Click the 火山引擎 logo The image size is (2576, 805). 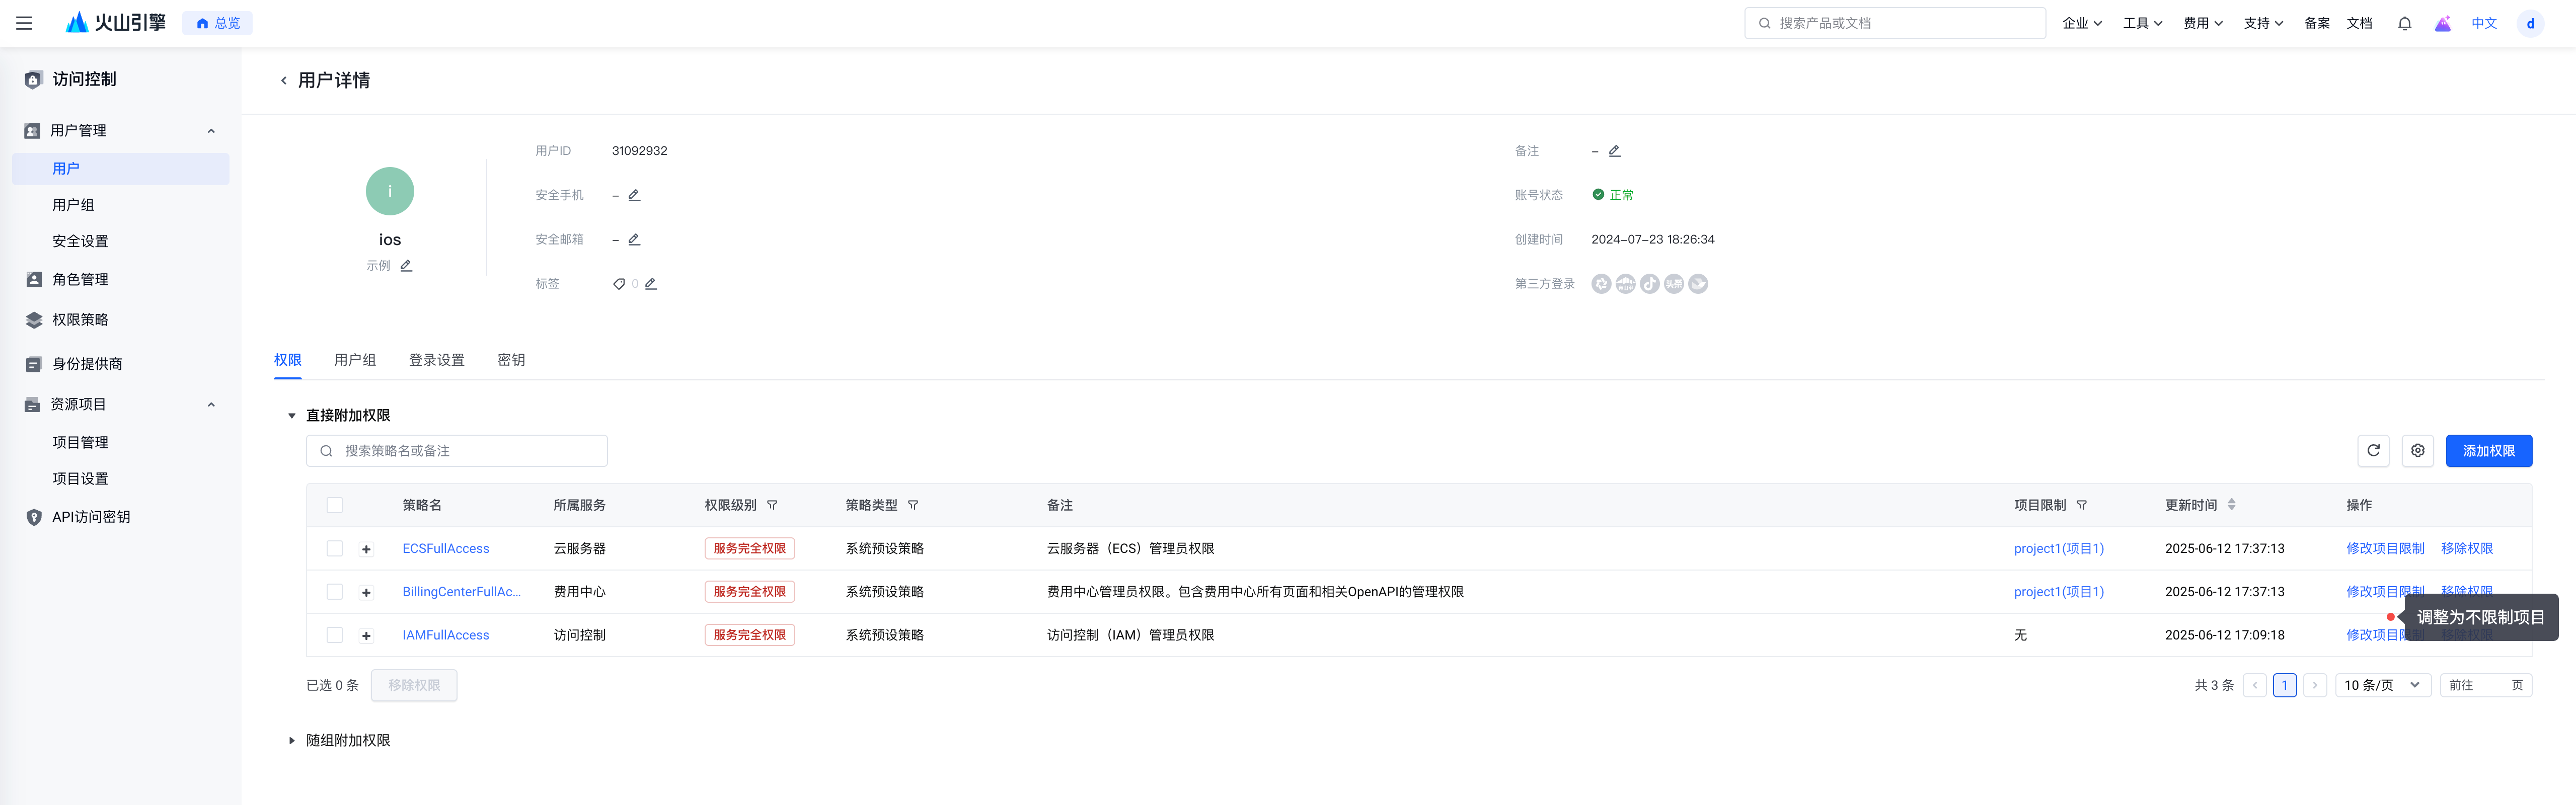tap(116, 22)
